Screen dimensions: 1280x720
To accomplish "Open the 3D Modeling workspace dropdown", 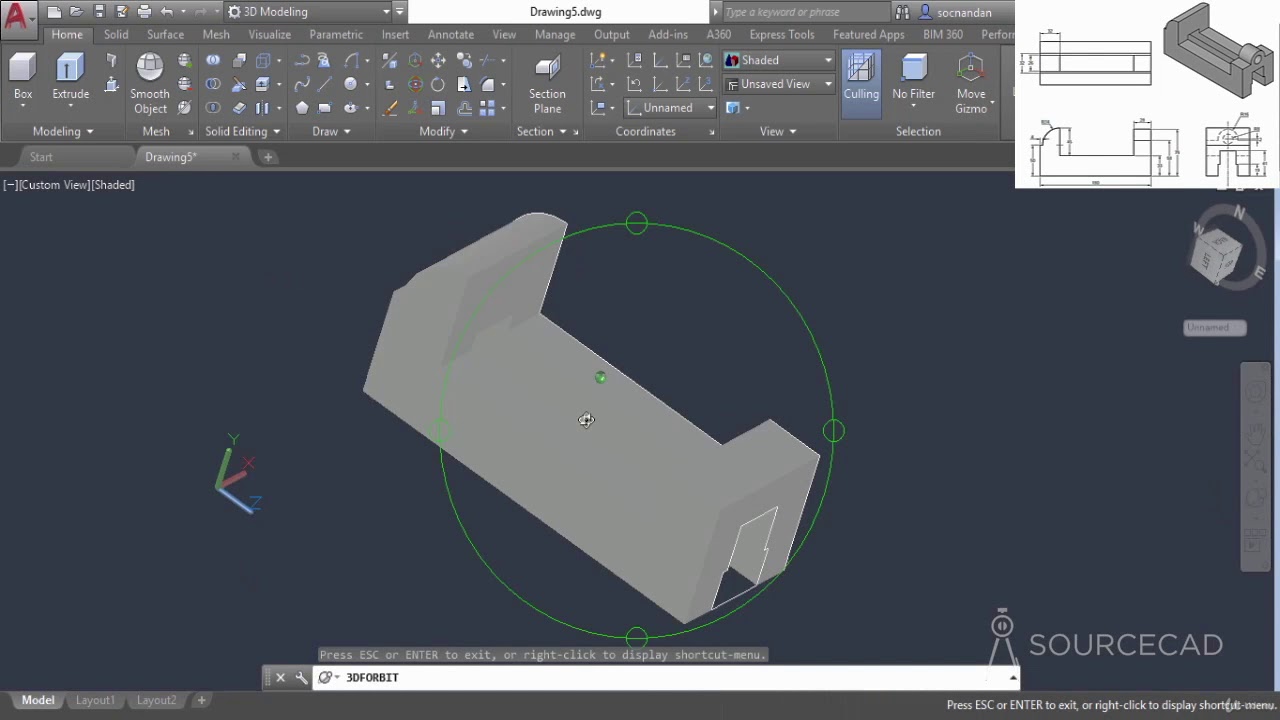I will pyautogui.click(x=308, y=12).
